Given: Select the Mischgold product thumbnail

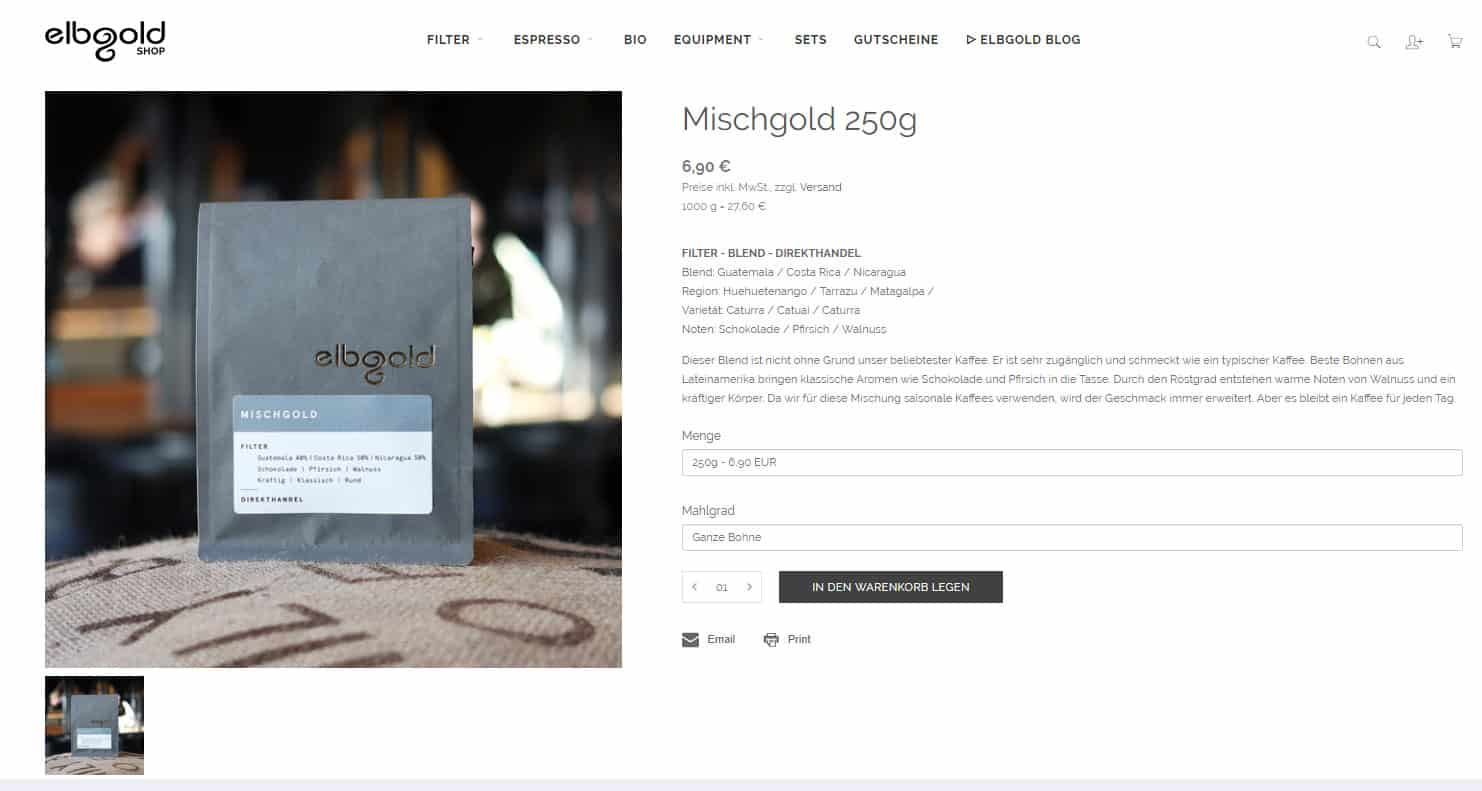Looking at the screenshot, I should coord(94,725).
